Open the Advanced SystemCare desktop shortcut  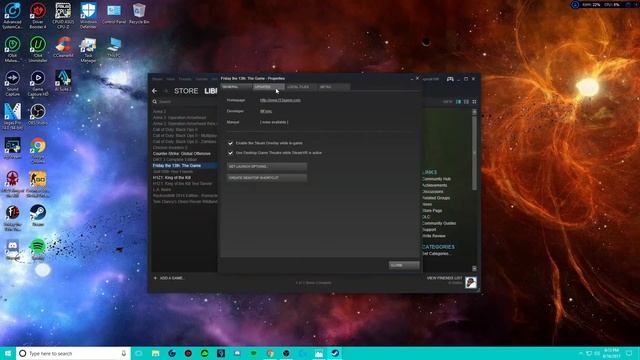pos(12,16)
